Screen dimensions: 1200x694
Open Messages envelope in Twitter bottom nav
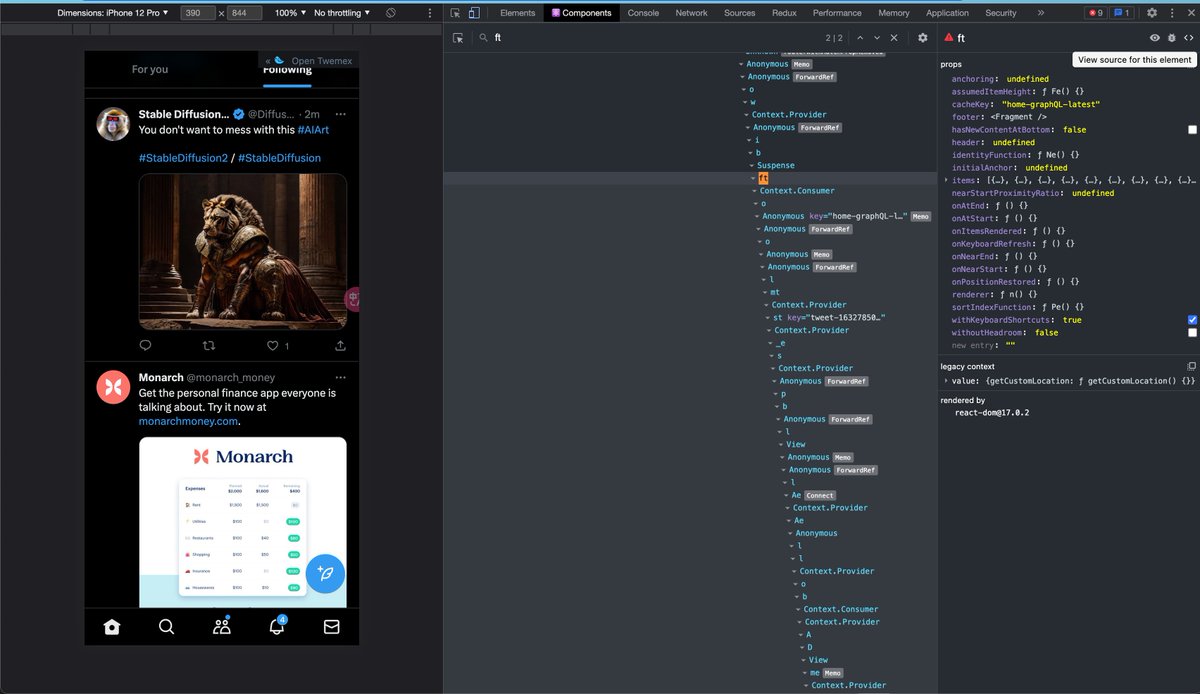coord(331,627)
